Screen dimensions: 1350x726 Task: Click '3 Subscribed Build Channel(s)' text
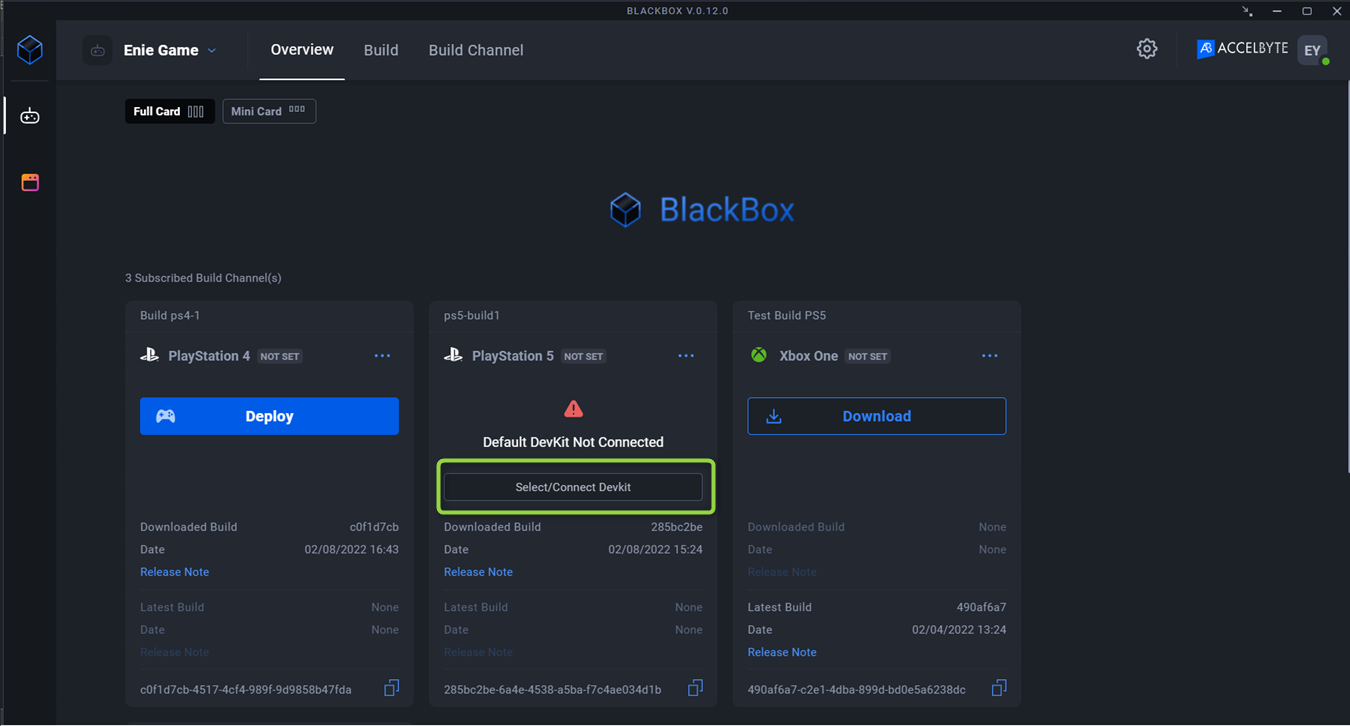(x=203, y=278)
